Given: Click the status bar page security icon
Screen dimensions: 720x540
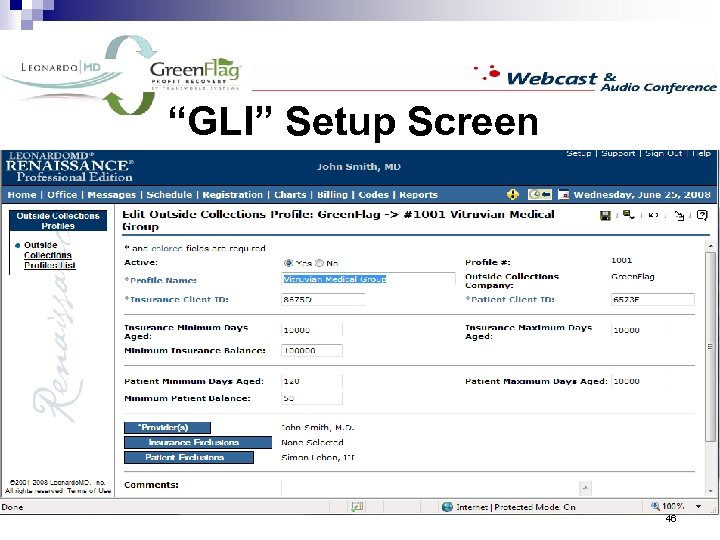Looking at the screenshot, I should 357,507.
